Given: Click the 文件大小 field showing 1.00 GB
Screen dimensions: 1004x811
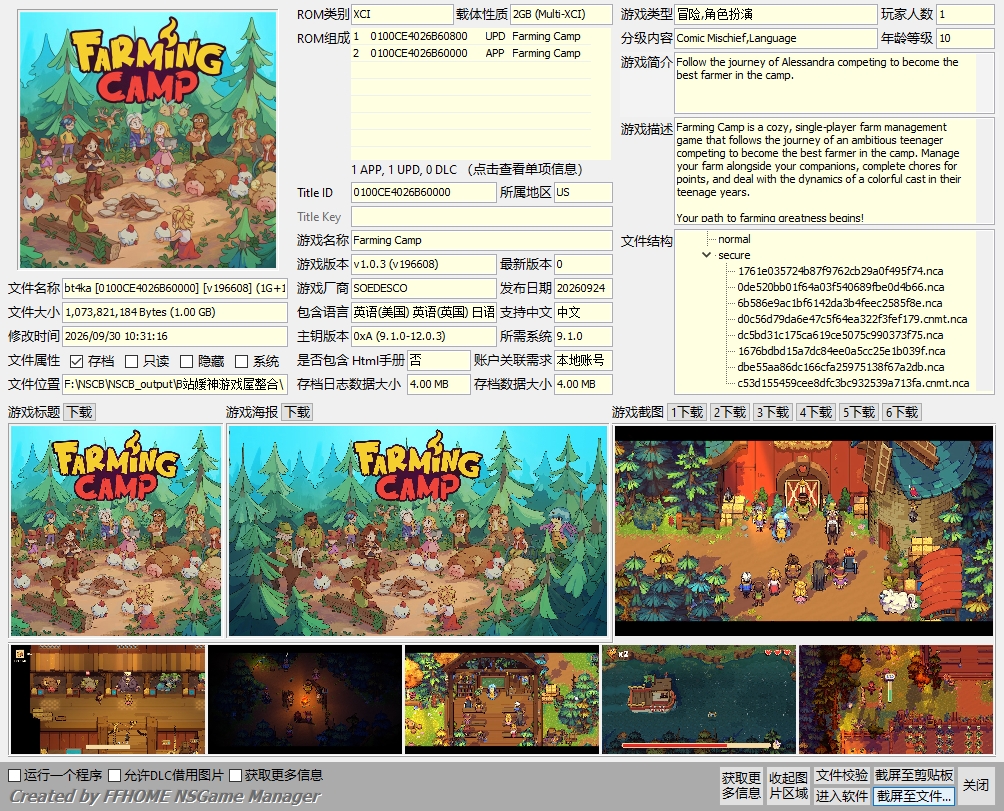Looking at the screenshot, I should coord(175,312).
